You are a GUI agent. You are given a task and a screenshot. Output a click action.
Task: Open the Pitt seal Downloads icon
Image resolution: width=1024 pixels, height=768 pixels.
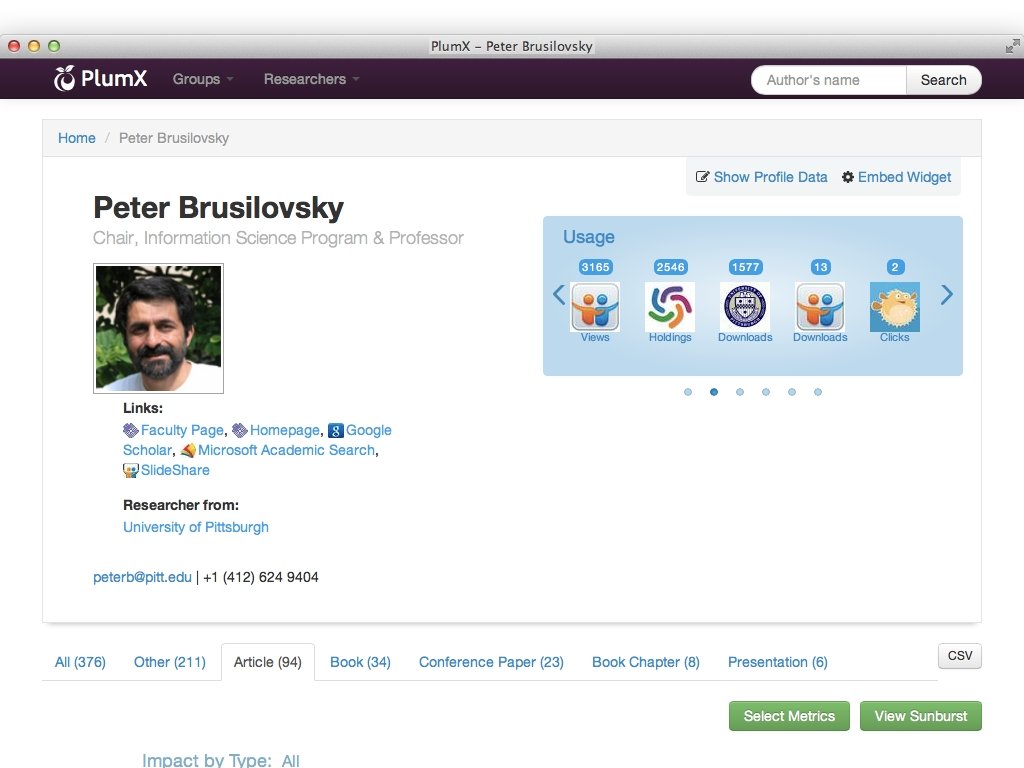click(745, 307)
